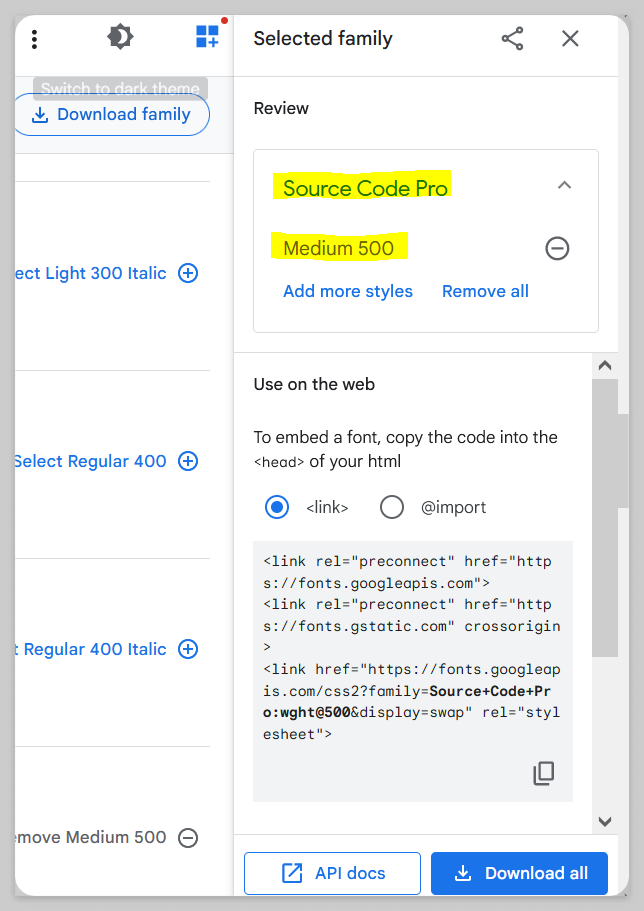Viewport: 644px width, 911px height.
Task: Click inside the embed link code box
Action: pos(413,671)
